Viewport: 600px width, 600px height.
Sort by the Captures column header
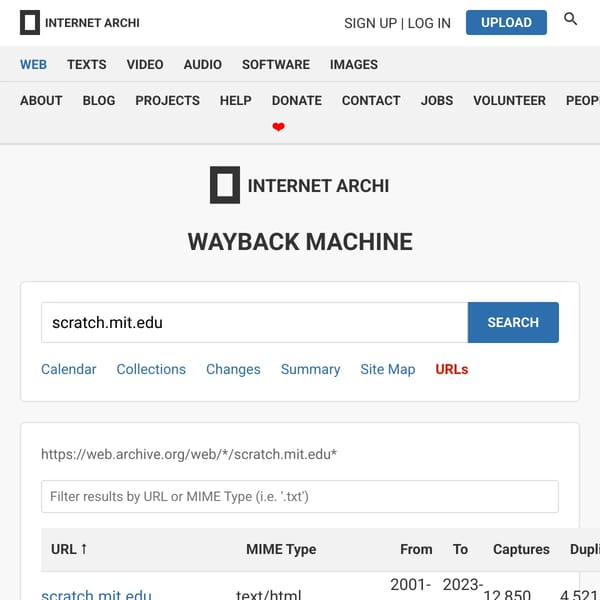pos(521,549)
